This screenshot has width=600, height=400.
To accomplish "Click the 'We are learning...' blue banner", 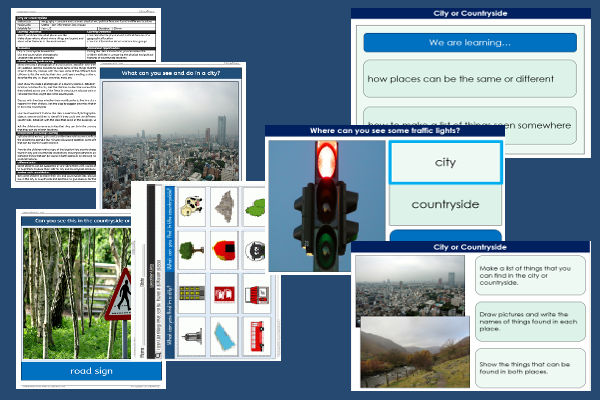I will pyautogui.click(x=470, y=42).
